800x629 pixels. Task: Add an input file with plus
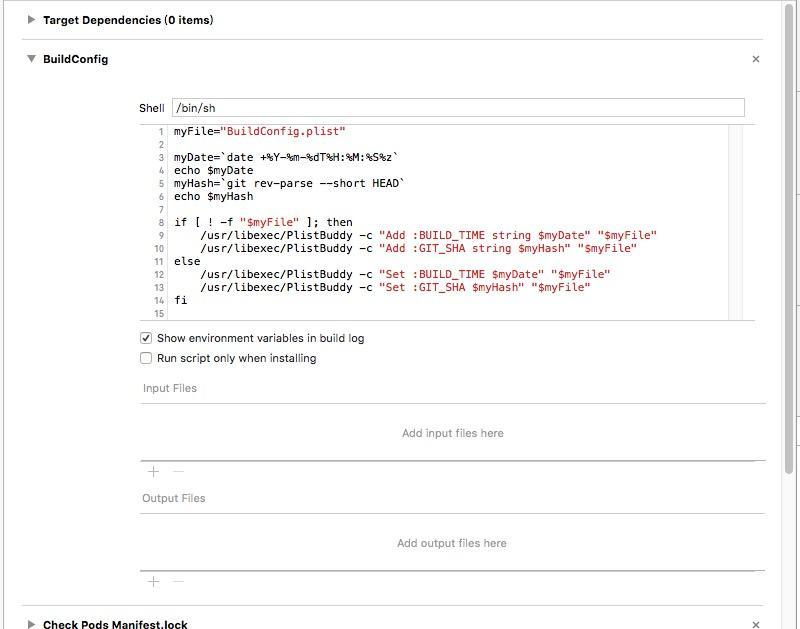(153, 471)
